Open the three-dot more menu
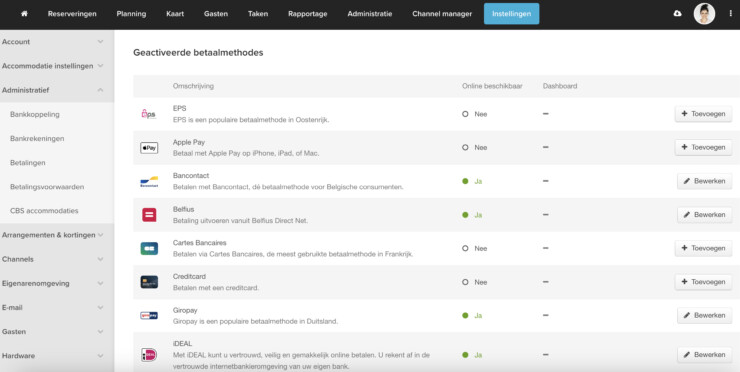This screenshot has width=740, height=372. [731, 14]
